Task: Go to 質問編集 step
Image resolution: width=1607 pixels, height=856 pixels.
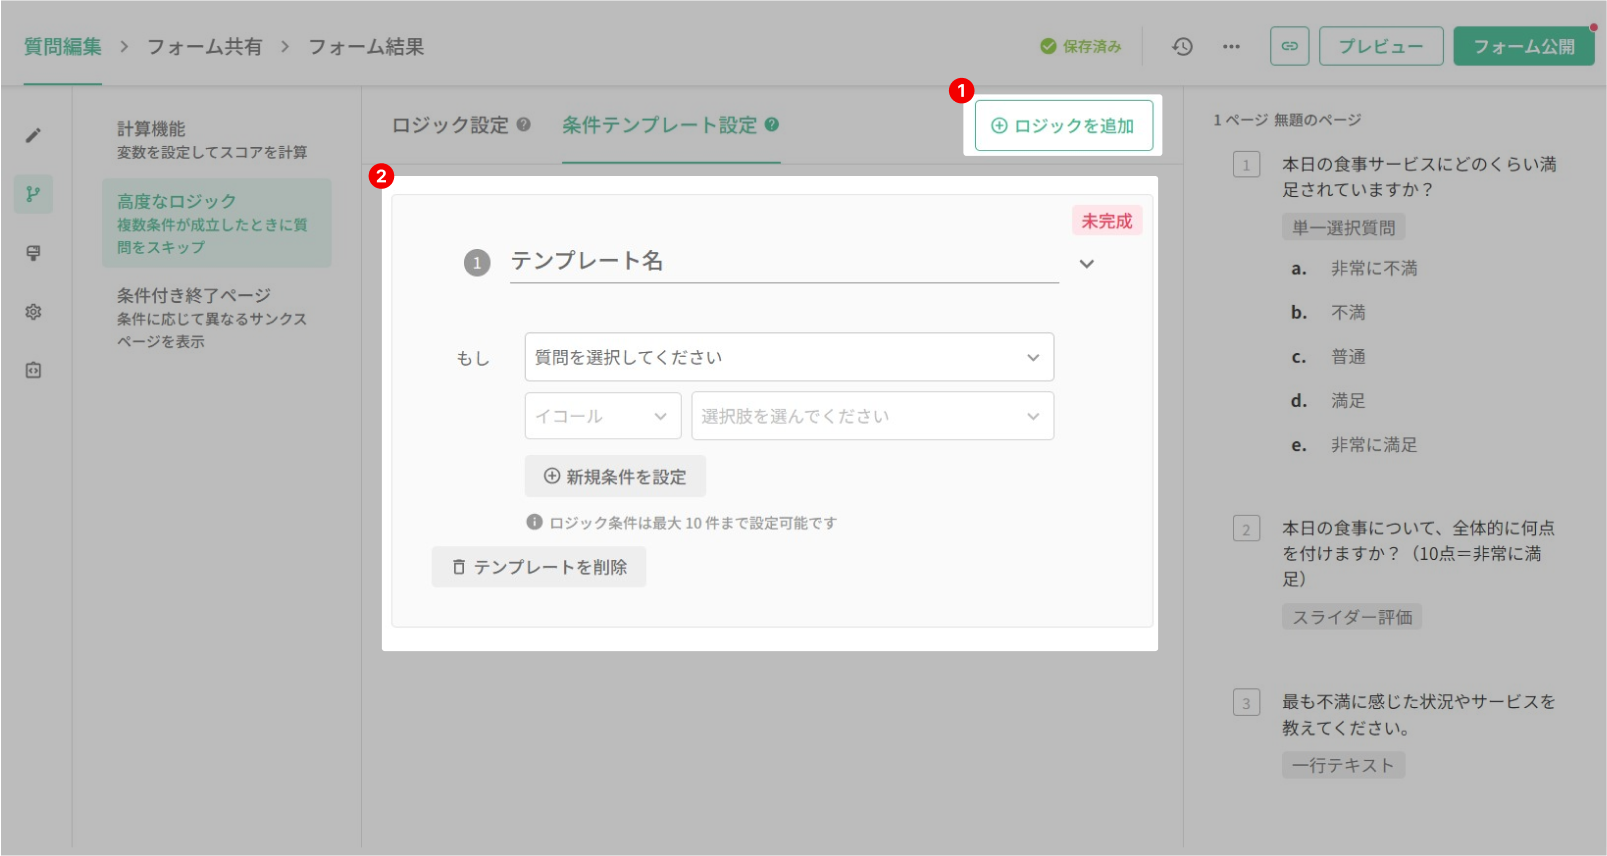Action: click(x=63, y=47)
